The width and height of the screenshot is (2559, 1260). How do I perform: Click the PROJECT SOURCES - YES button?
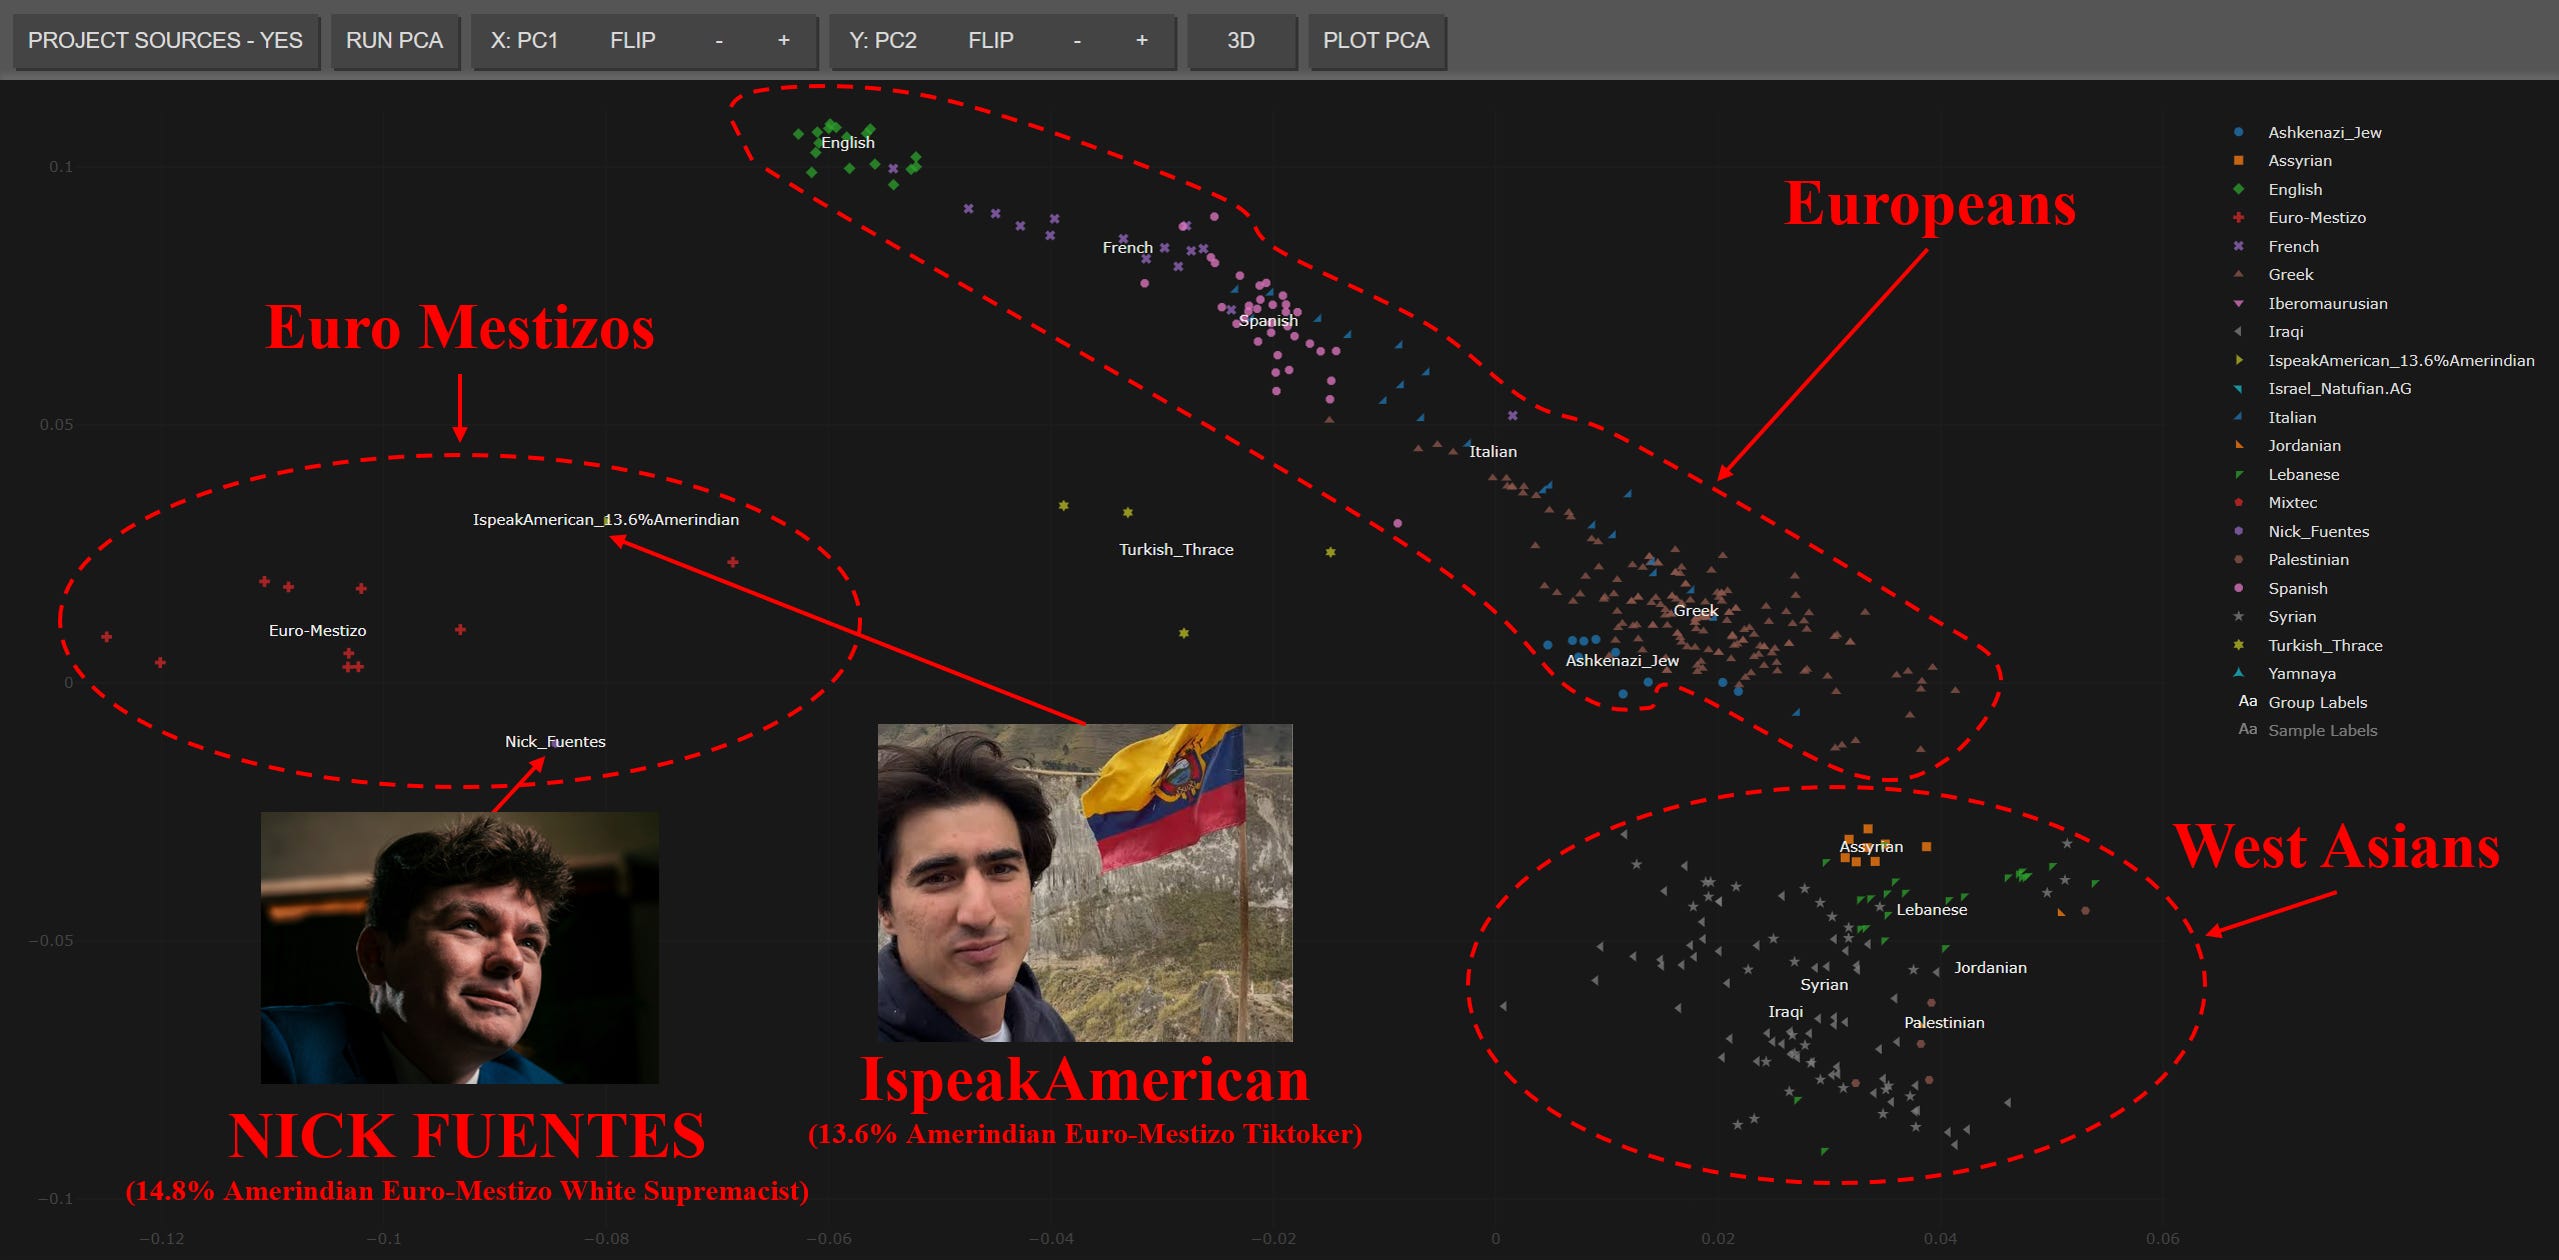pos(165,41)
